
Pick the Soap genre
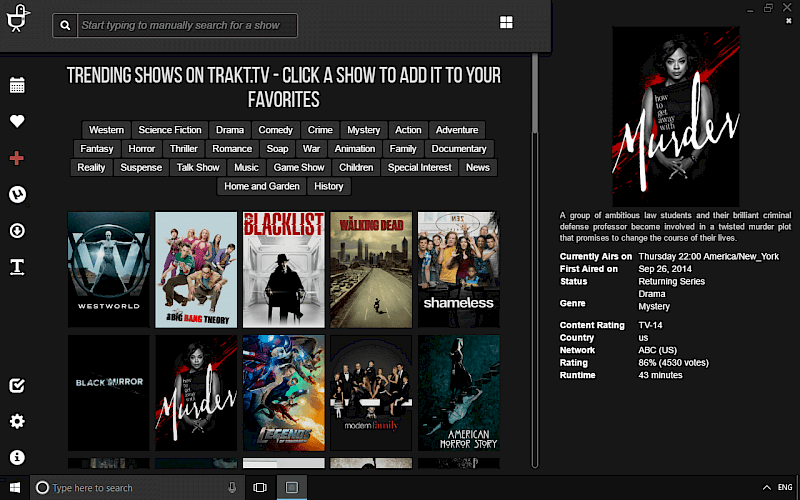point(277,149)
